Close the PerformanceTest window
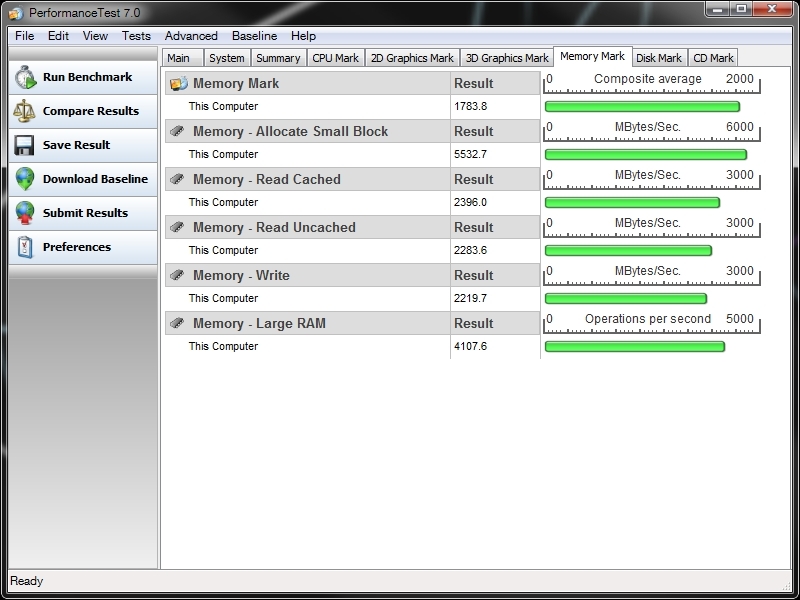 [x=772, y=9]
